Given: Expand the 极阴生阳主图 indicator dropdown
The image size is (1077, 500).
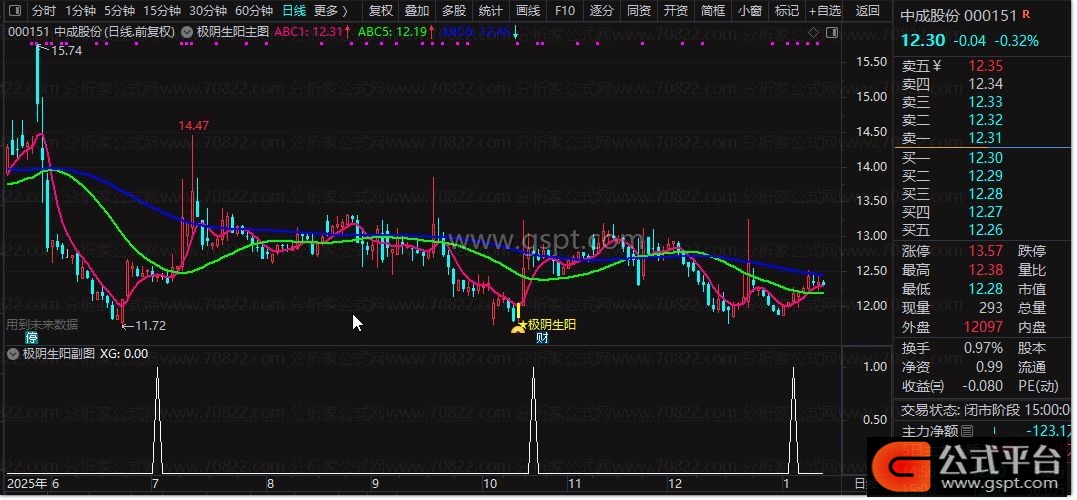Looking at the screenshot, I should click(x=188, y=32).
